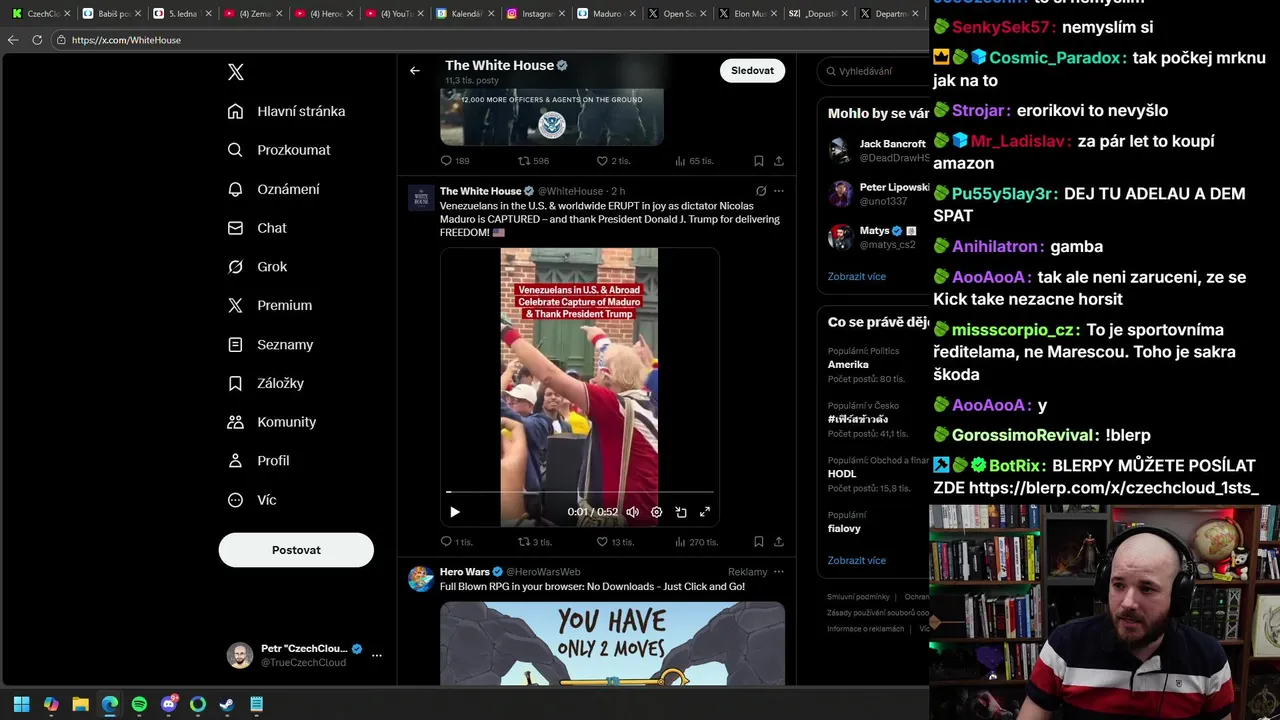Share the Maduro captured post
The image size is (1280, 720).
tap(779, 542)
